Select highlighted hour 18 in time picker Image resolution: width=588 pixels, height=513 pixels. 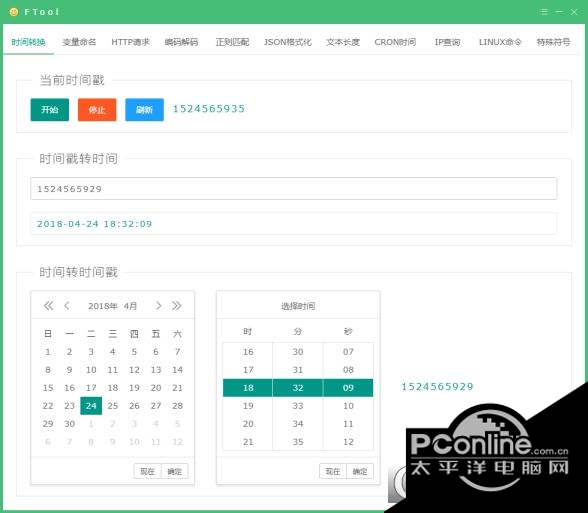tap(248, 388)
